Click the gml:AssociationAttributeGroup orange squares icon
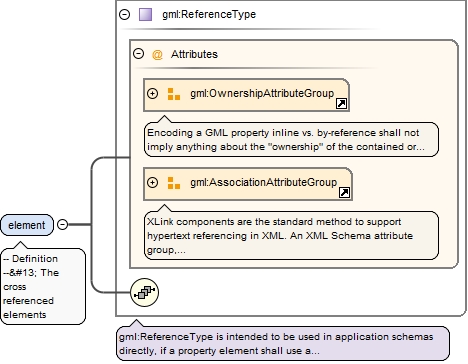Screen dimensions: 468x364 [174, 183]
